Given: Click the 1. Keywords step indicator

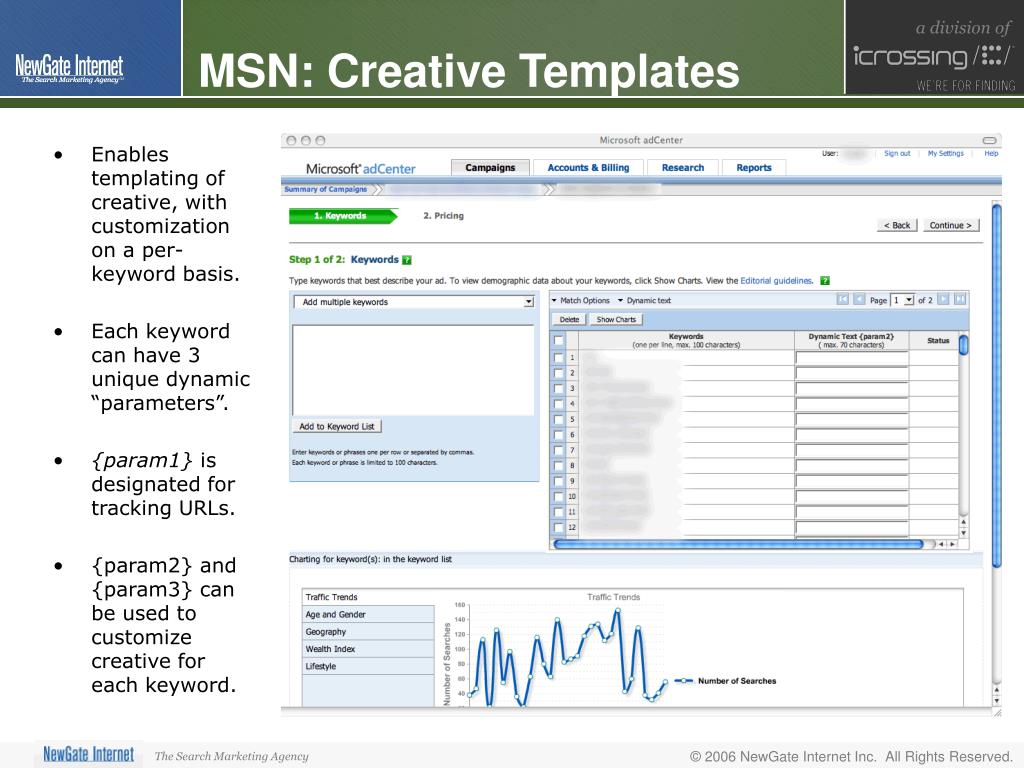Looking at the screenshot, I should click(344, 216).
